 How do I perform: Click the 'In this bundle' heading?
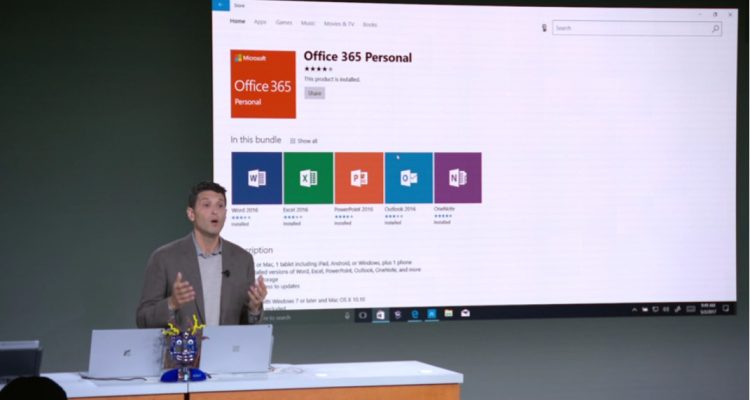tap(256, 140)
